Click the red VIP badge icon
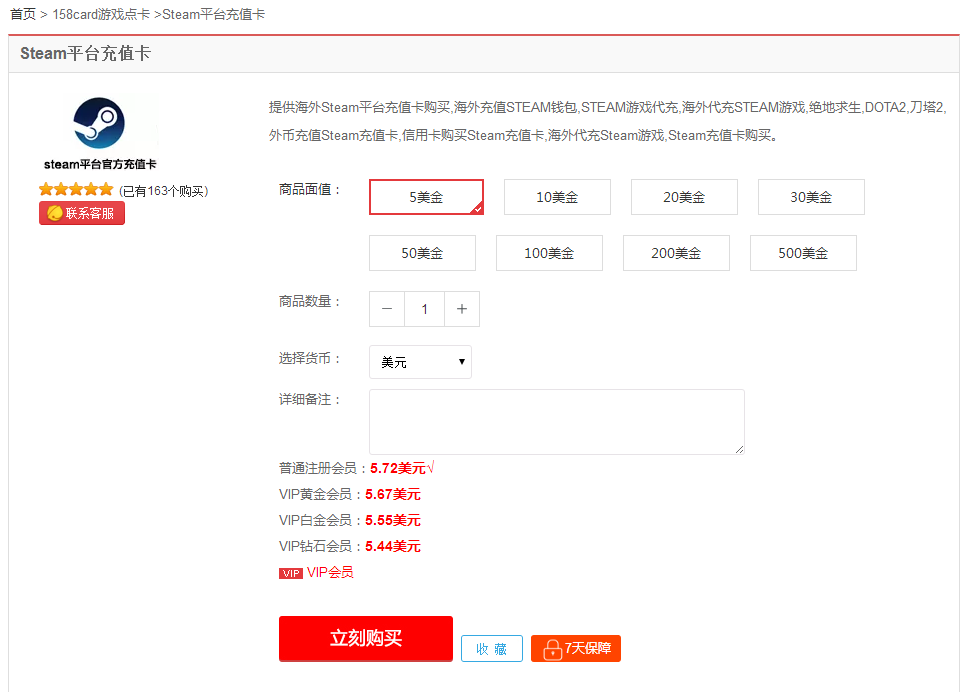The width and height of the screenshot is (962, 692). pyautogui.click(x=291, y=573)
